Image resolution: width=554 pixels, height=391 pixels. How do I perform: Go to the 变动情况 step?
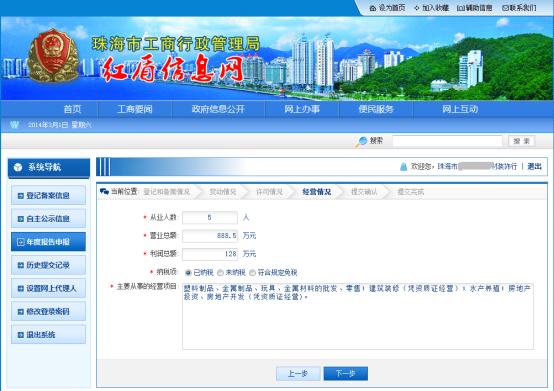point(223,192)
